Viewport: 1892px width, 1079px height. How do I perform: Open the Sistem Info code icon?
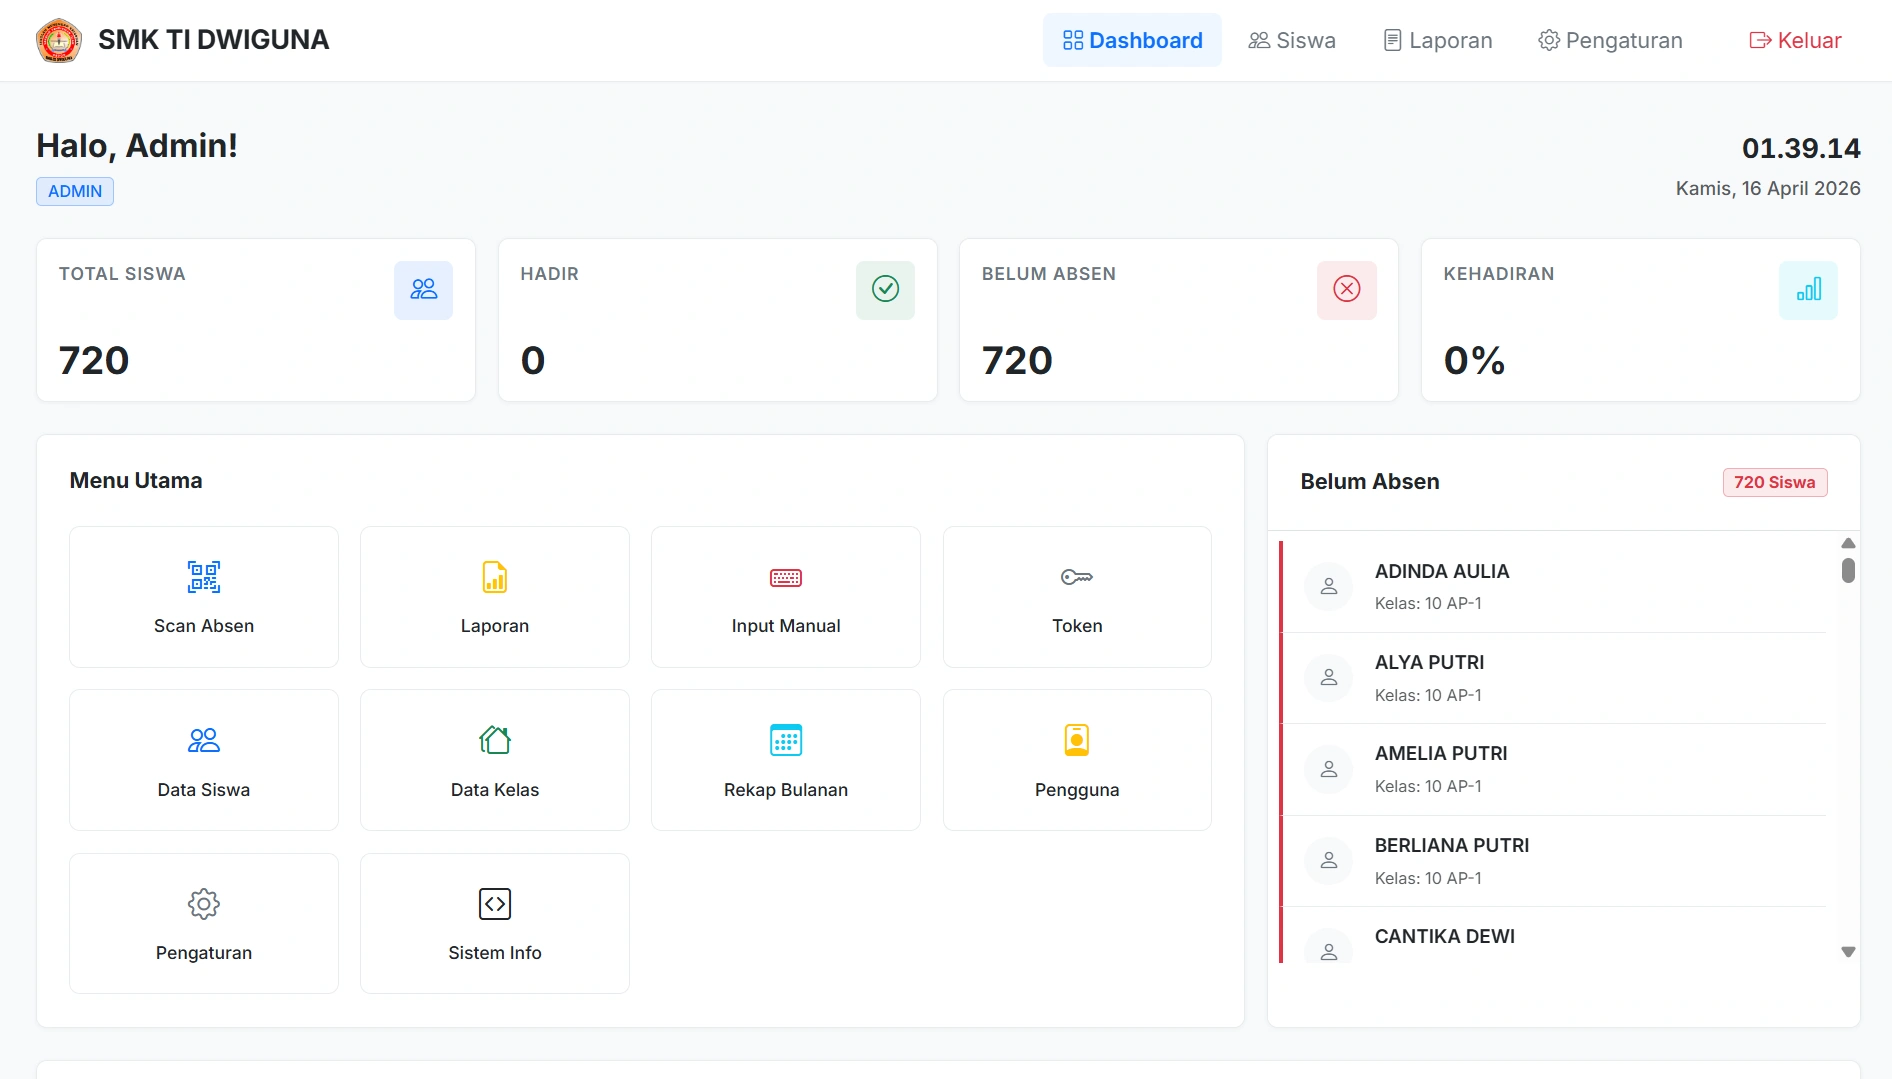(x=495, y=904)
